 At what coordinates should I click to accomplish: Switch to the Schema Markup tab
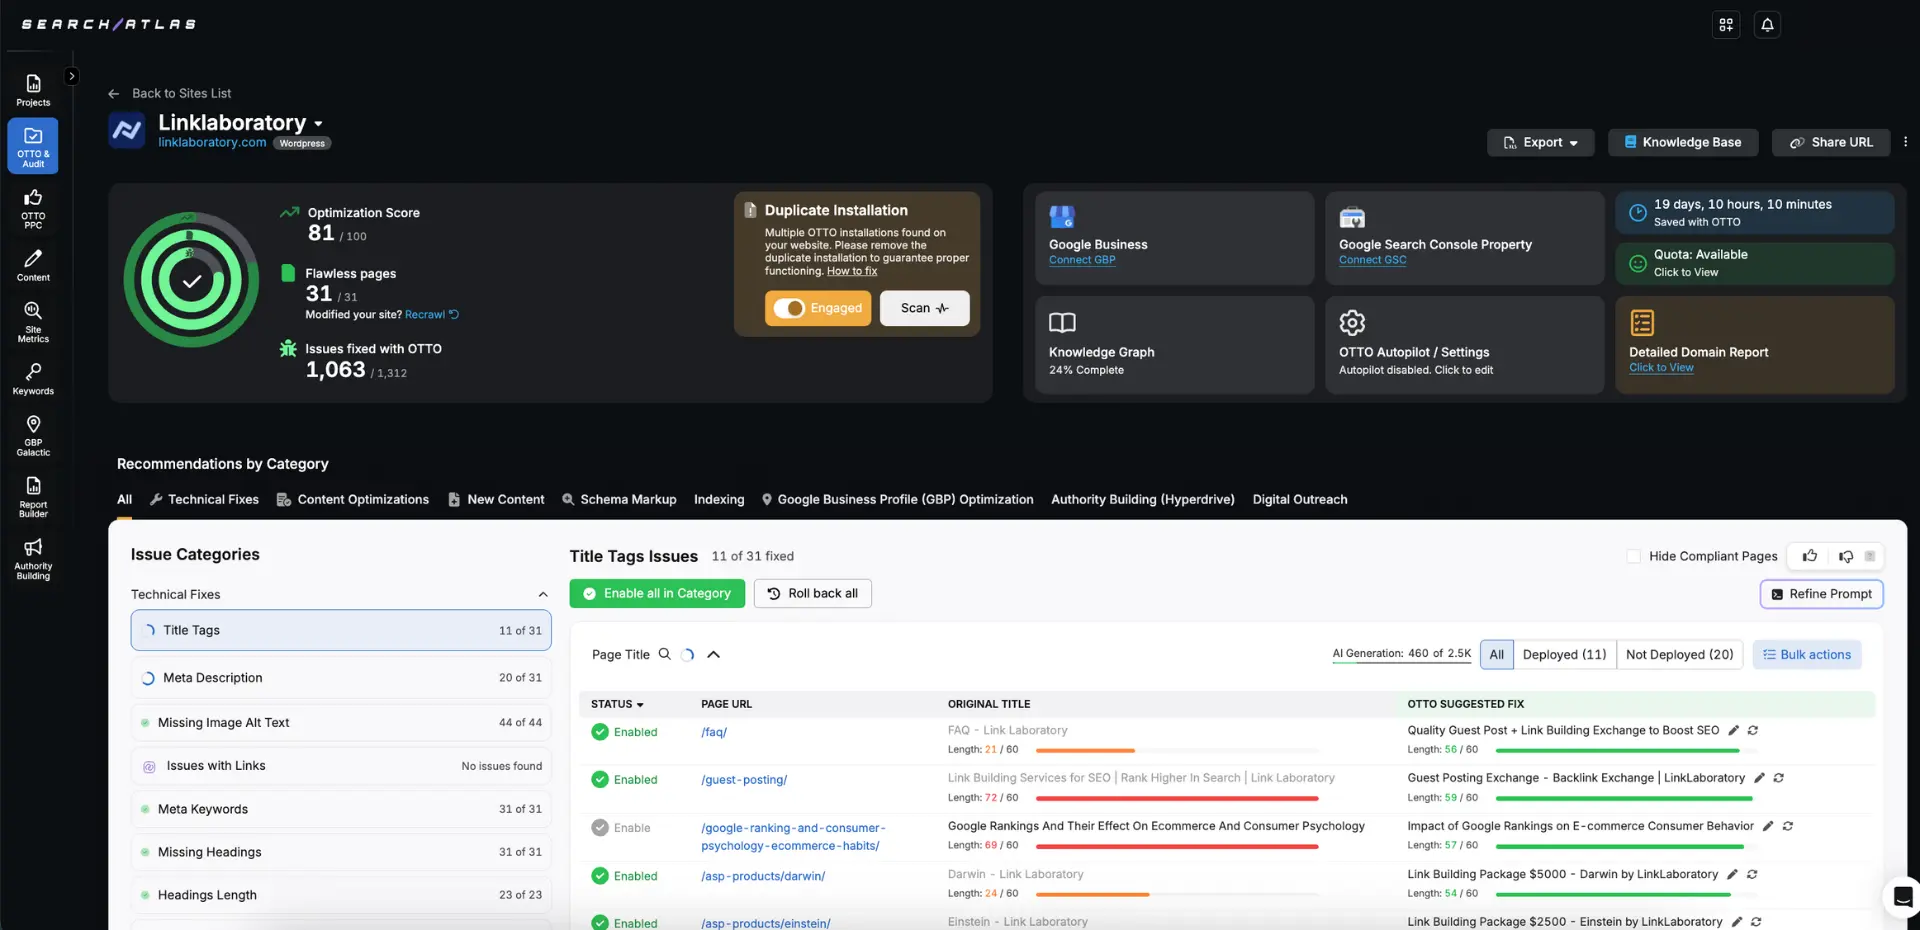click(619, 499)
